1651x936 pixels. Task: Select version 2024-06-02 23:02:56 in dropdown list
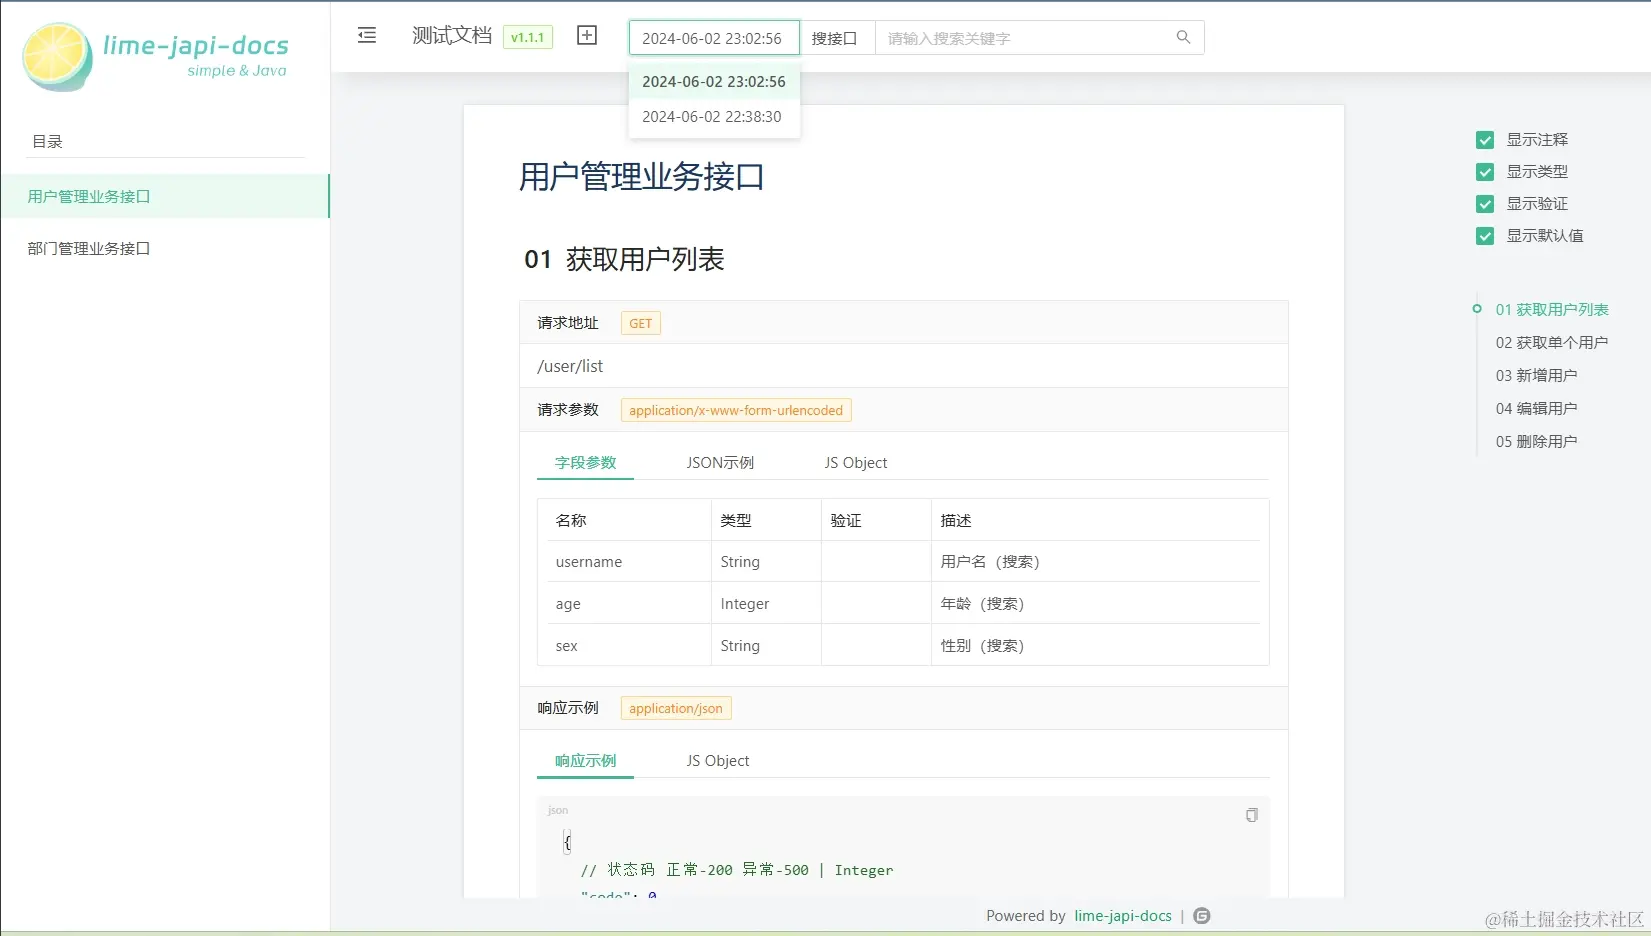coord(714,82)
